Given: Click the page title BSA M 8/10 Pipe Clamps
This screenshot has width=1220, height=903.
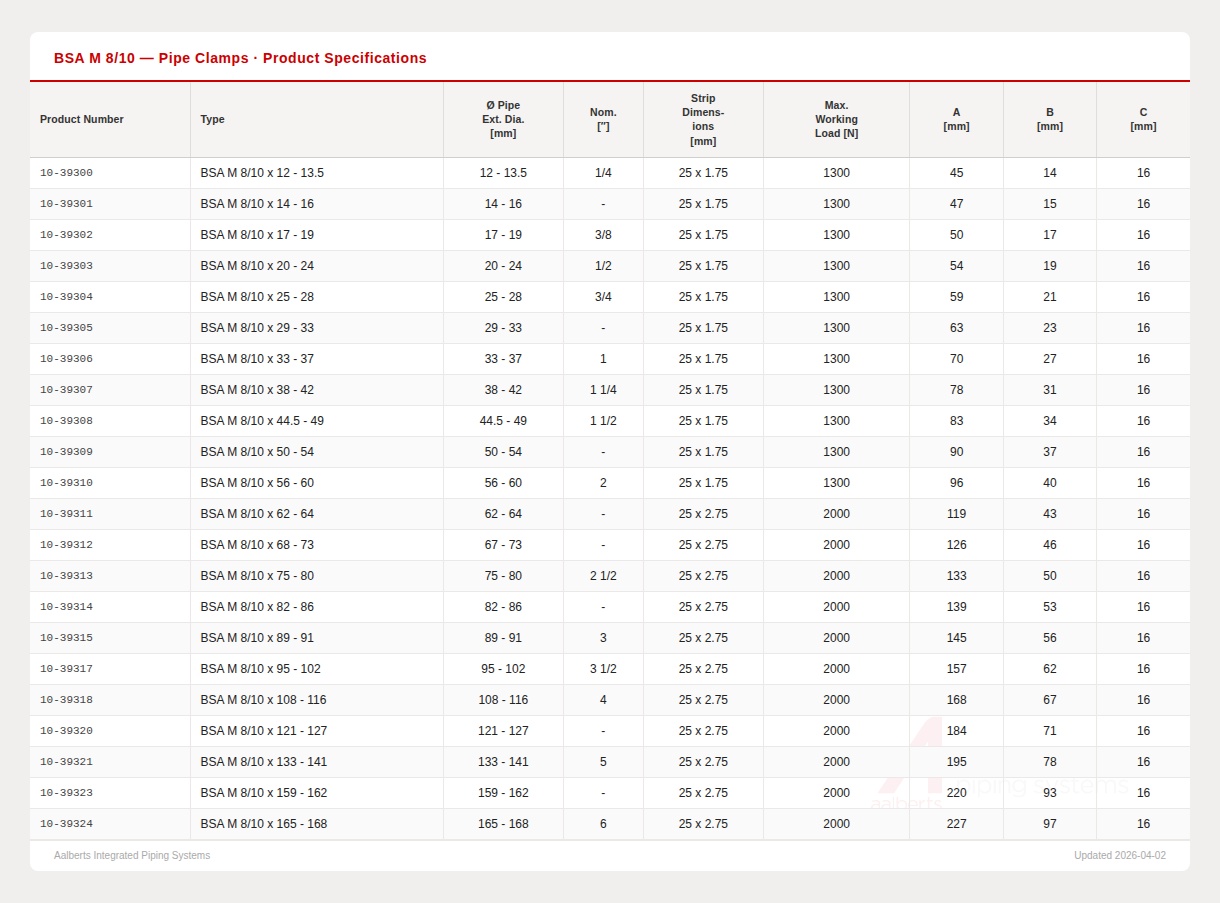Looking at the screenshot, I should point(240,58).
